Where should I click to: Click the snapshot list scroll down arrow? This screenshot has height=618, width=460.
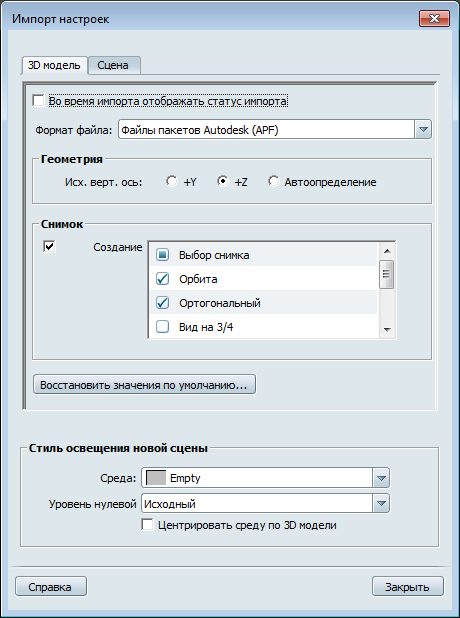click(x=387, y=329)
